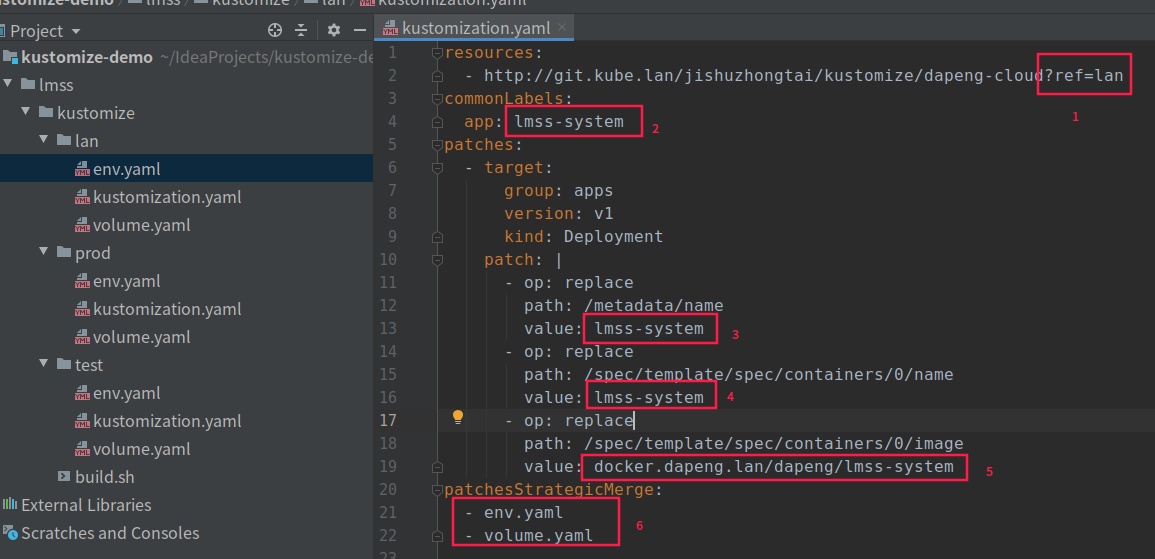Click the 'commonLabels:' key on line 3
Viewport: 1155px width, 559px height.
click(508, 98)
